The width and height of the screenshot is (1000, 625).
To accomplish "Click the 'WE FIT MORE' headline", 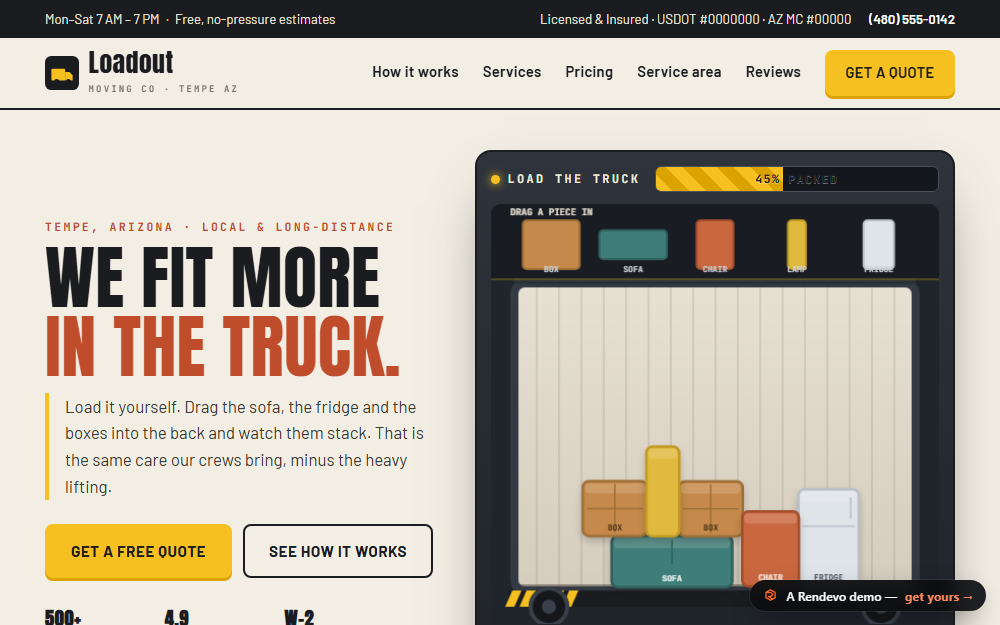I will tap(212, 277).
